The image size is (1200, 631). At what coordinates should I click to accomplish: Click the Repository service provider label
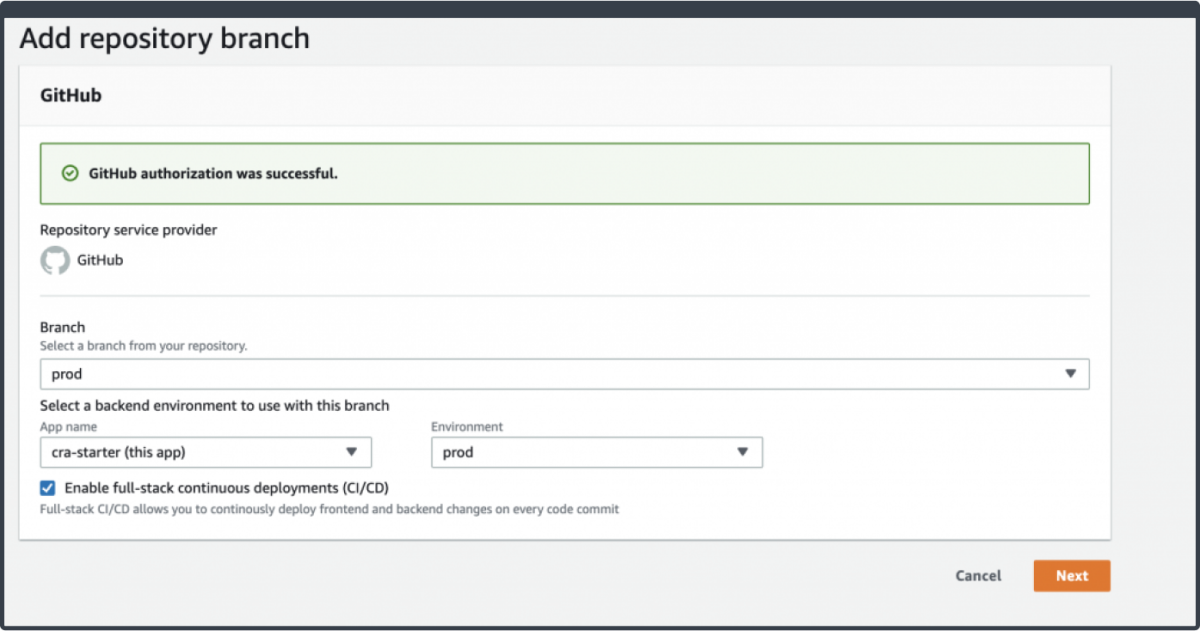click(129, 230)
